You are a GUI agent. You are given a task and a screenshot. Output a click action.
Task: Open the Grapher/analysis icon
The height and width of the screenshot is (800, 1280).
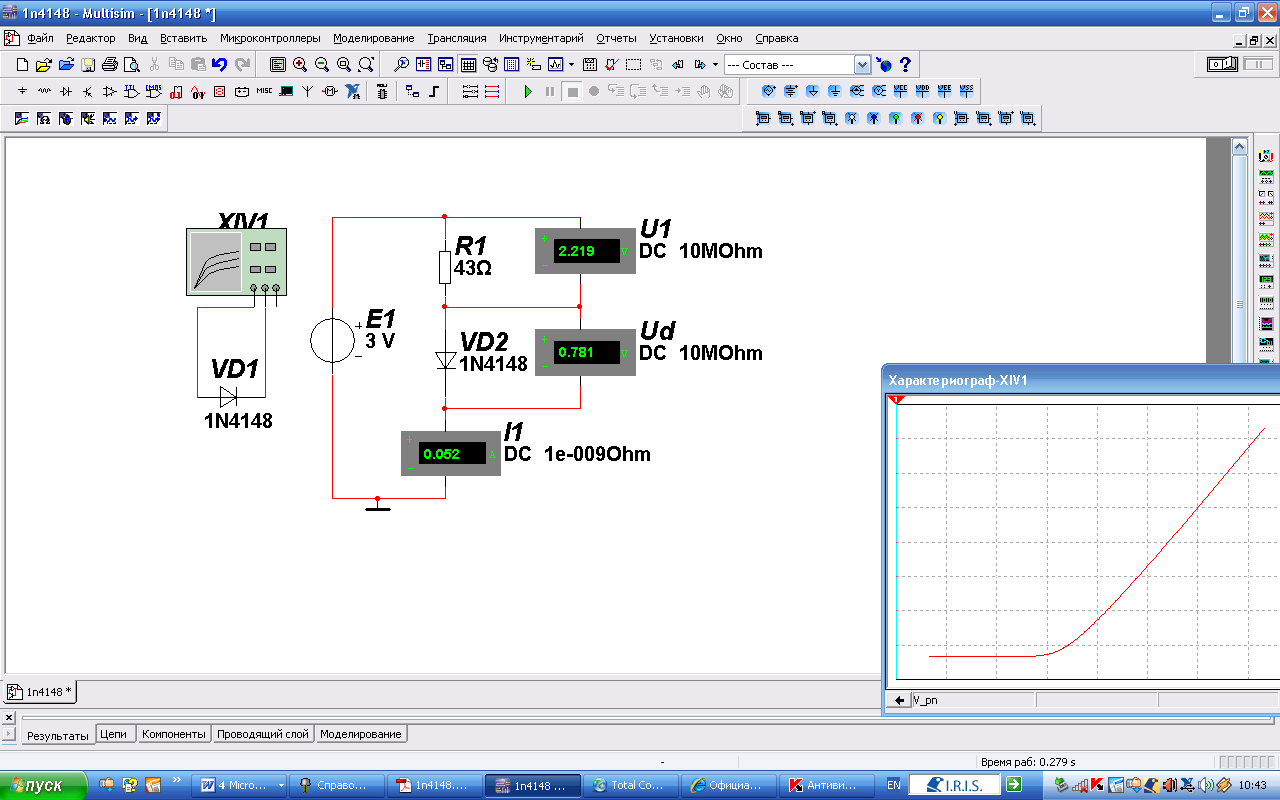pyautogui.click(x=556, y=64)
